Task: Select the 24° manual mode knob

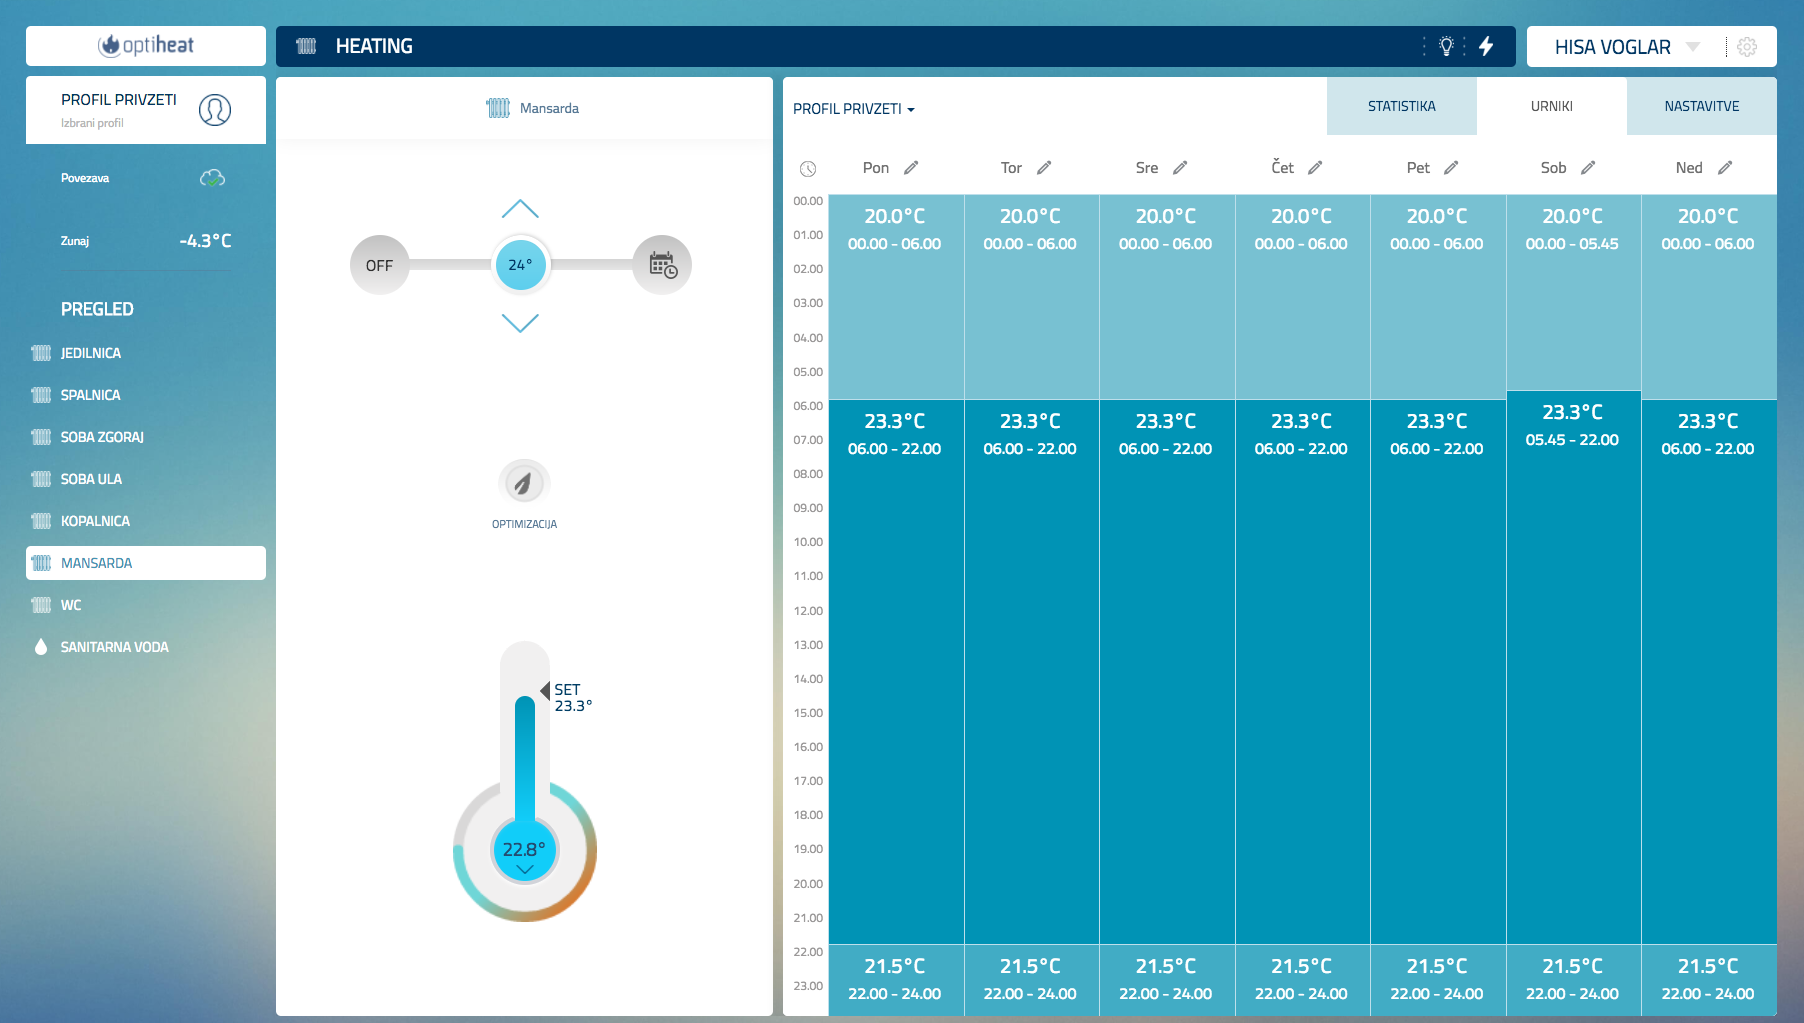Action: 521,265
